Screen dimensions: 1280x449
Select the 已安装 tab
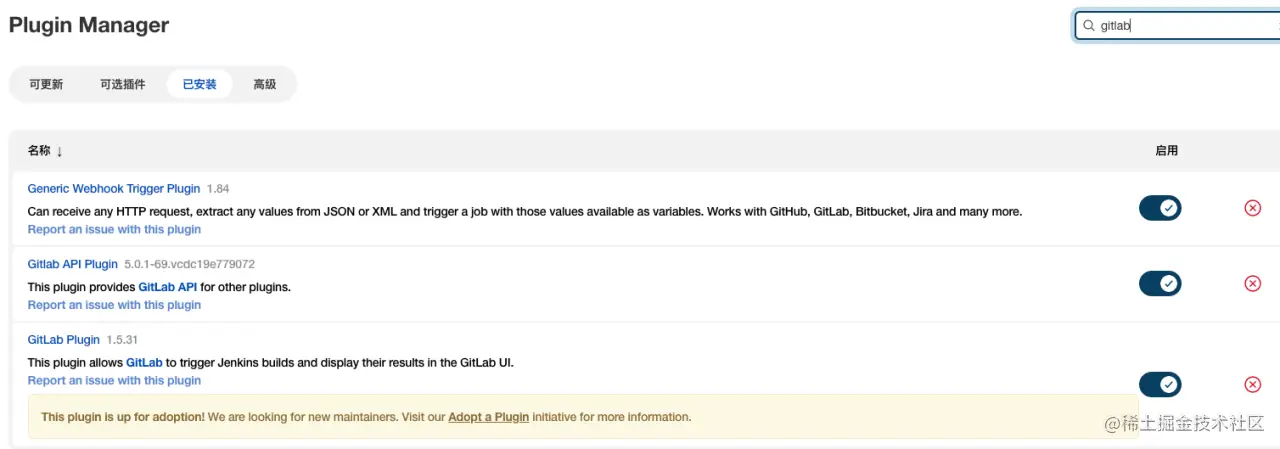click(199, 84)
